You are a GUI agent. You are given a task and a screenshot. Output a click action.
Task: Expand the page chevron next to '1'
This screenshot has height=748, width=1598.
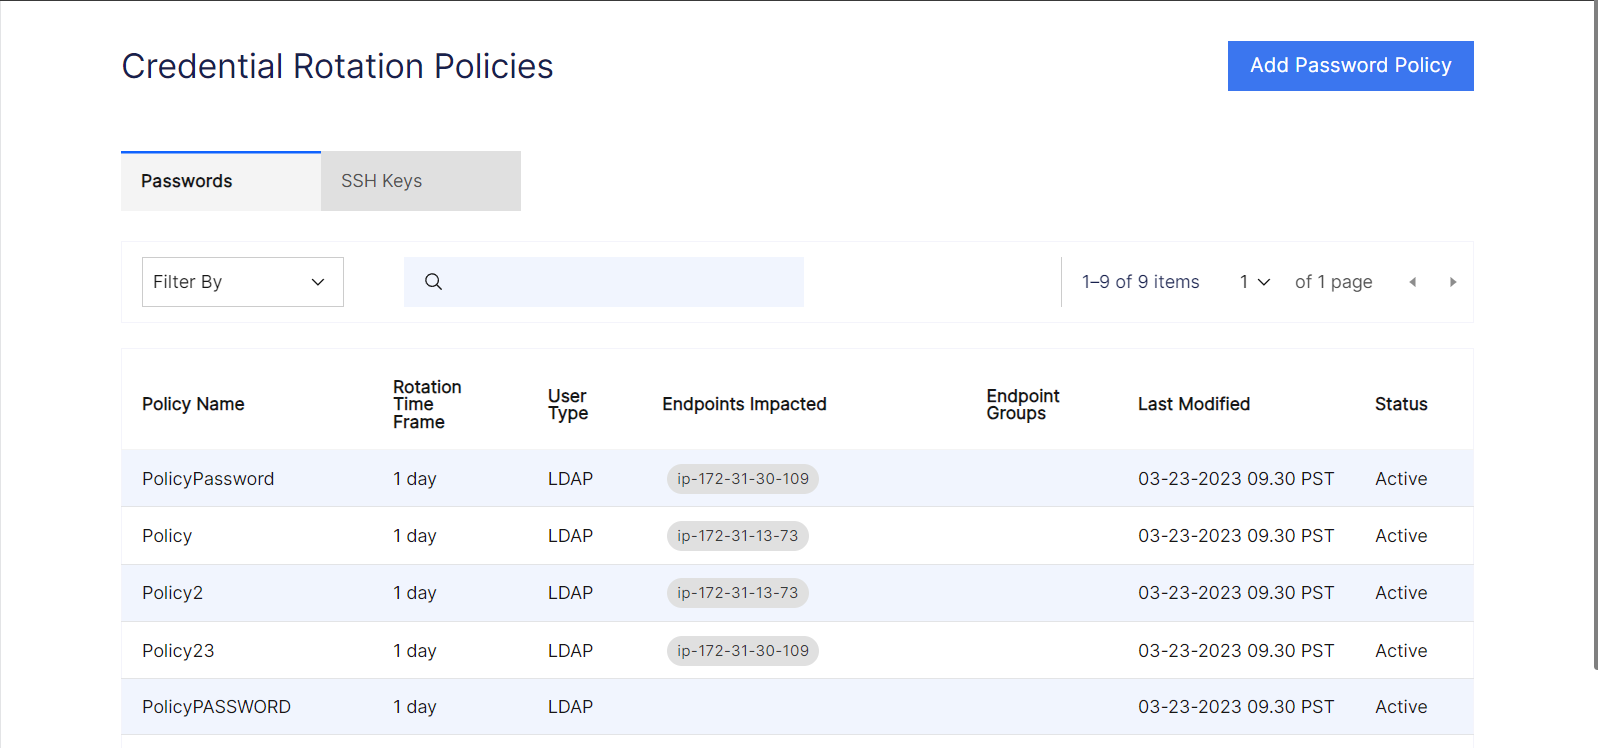point(1263,282)
